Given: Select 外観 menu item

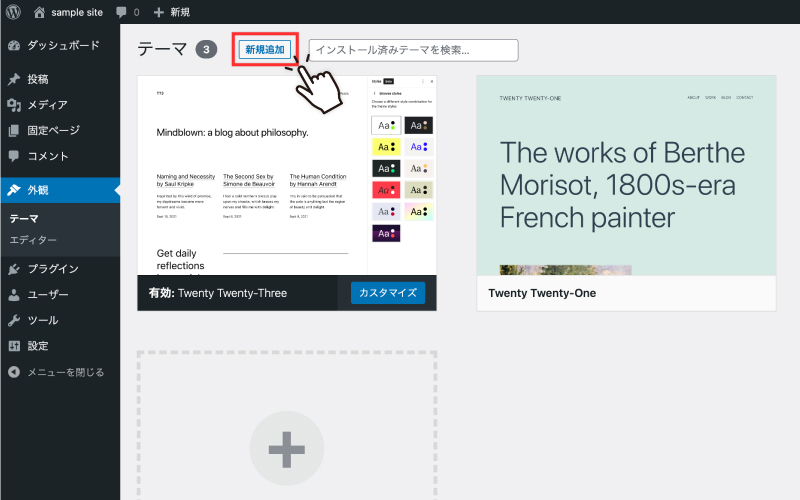Looking at the screenshot, I should [60, 190].
